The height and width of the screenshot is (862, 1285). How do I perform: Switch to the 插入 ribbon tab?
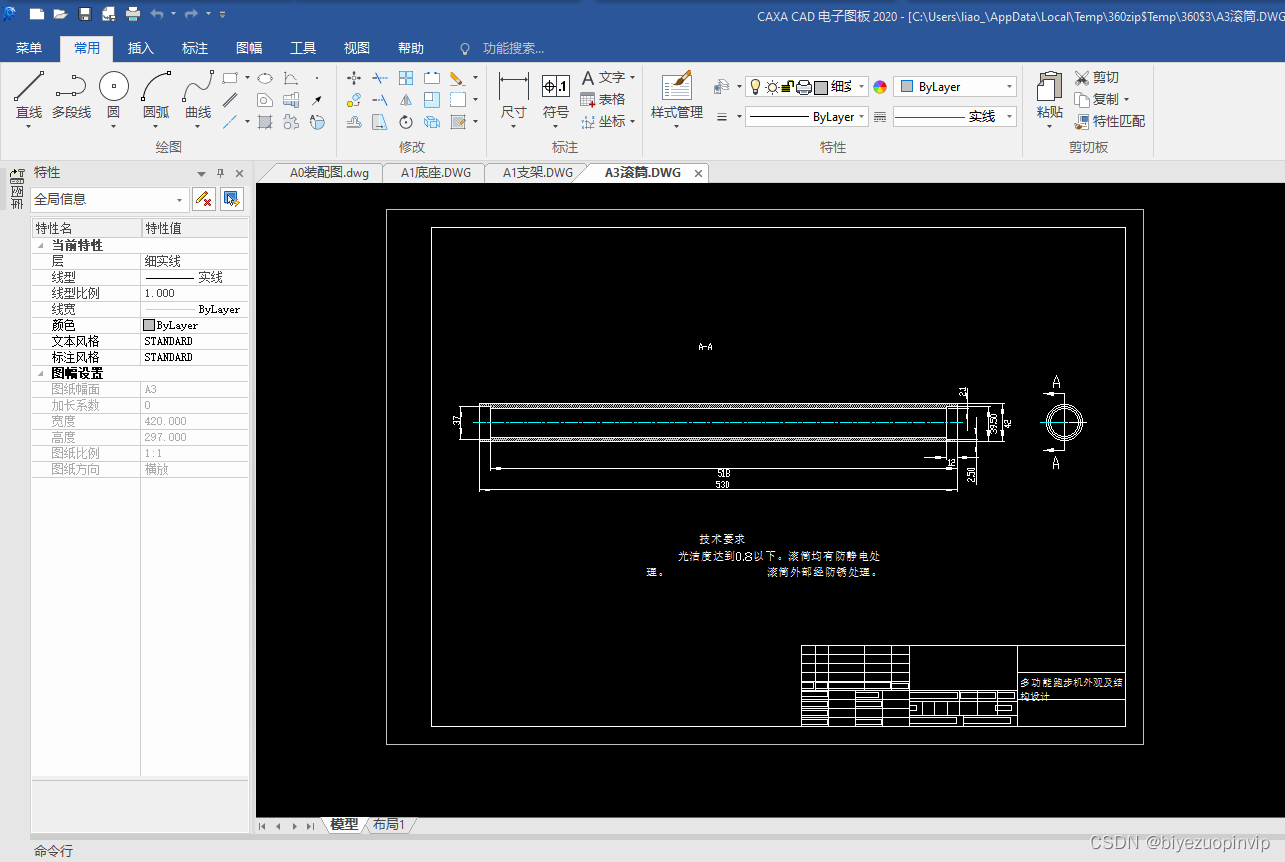point(141,48)
